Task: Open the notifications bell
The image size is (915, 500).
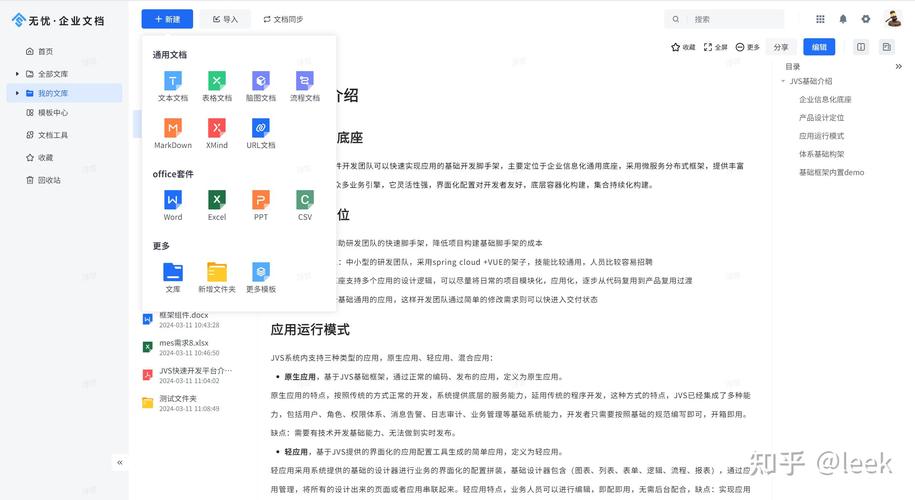Action: click(x=843, y=19)
